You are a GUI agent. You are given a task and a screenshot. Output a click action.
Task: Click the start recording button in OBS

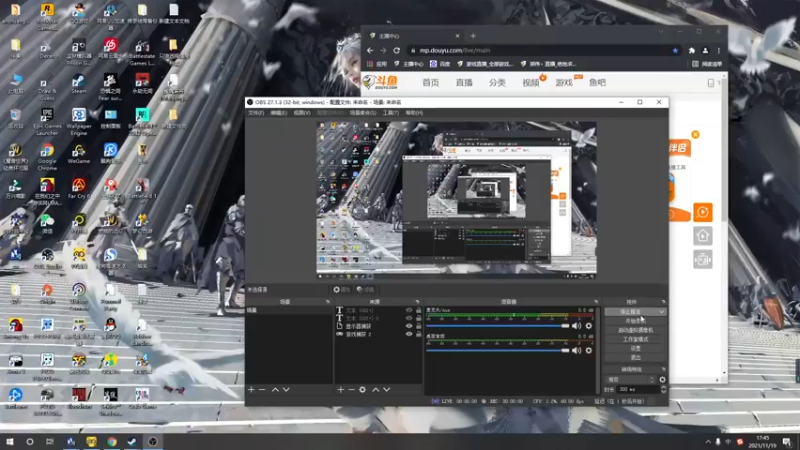635,321
